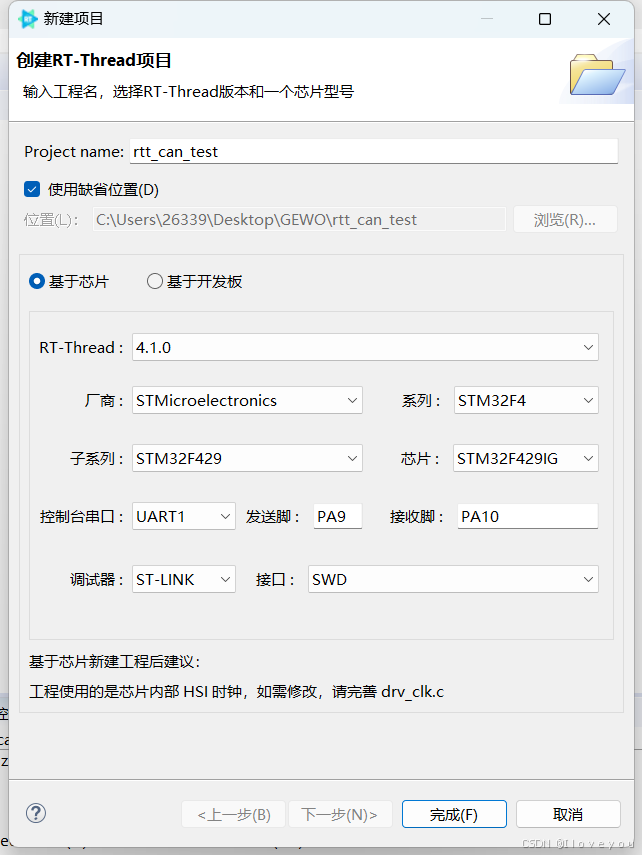Click the open folder wizard icon

coord(597,75)
